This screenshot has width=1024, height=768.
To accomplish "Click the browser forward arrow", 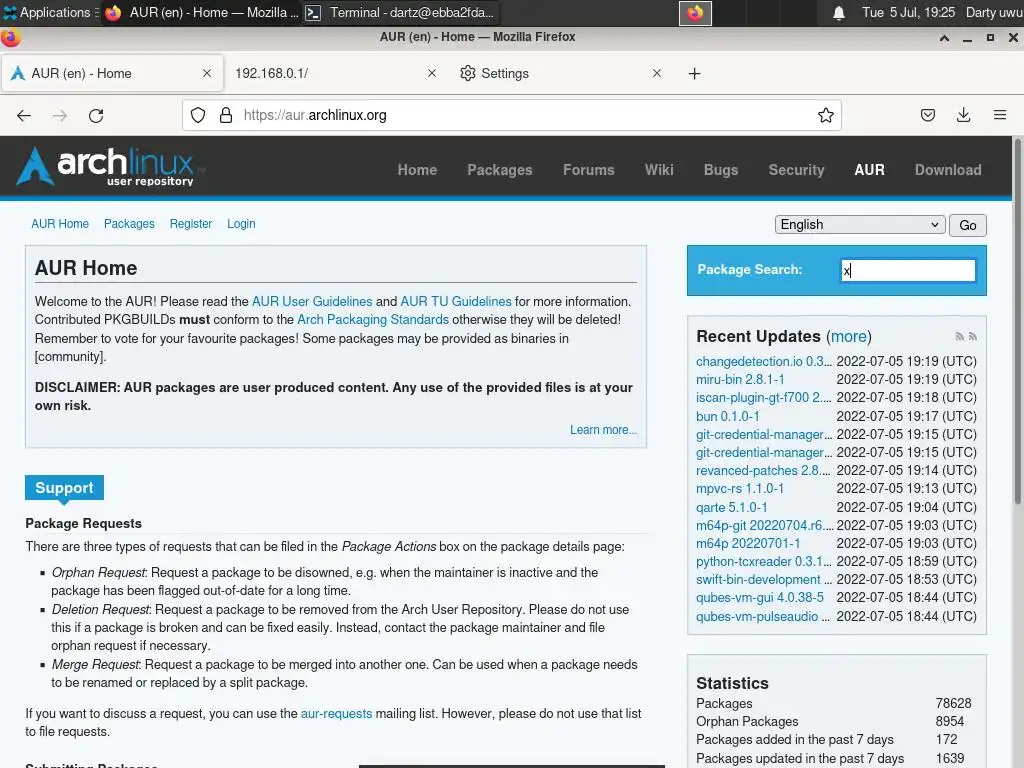I will coord(60,116).
